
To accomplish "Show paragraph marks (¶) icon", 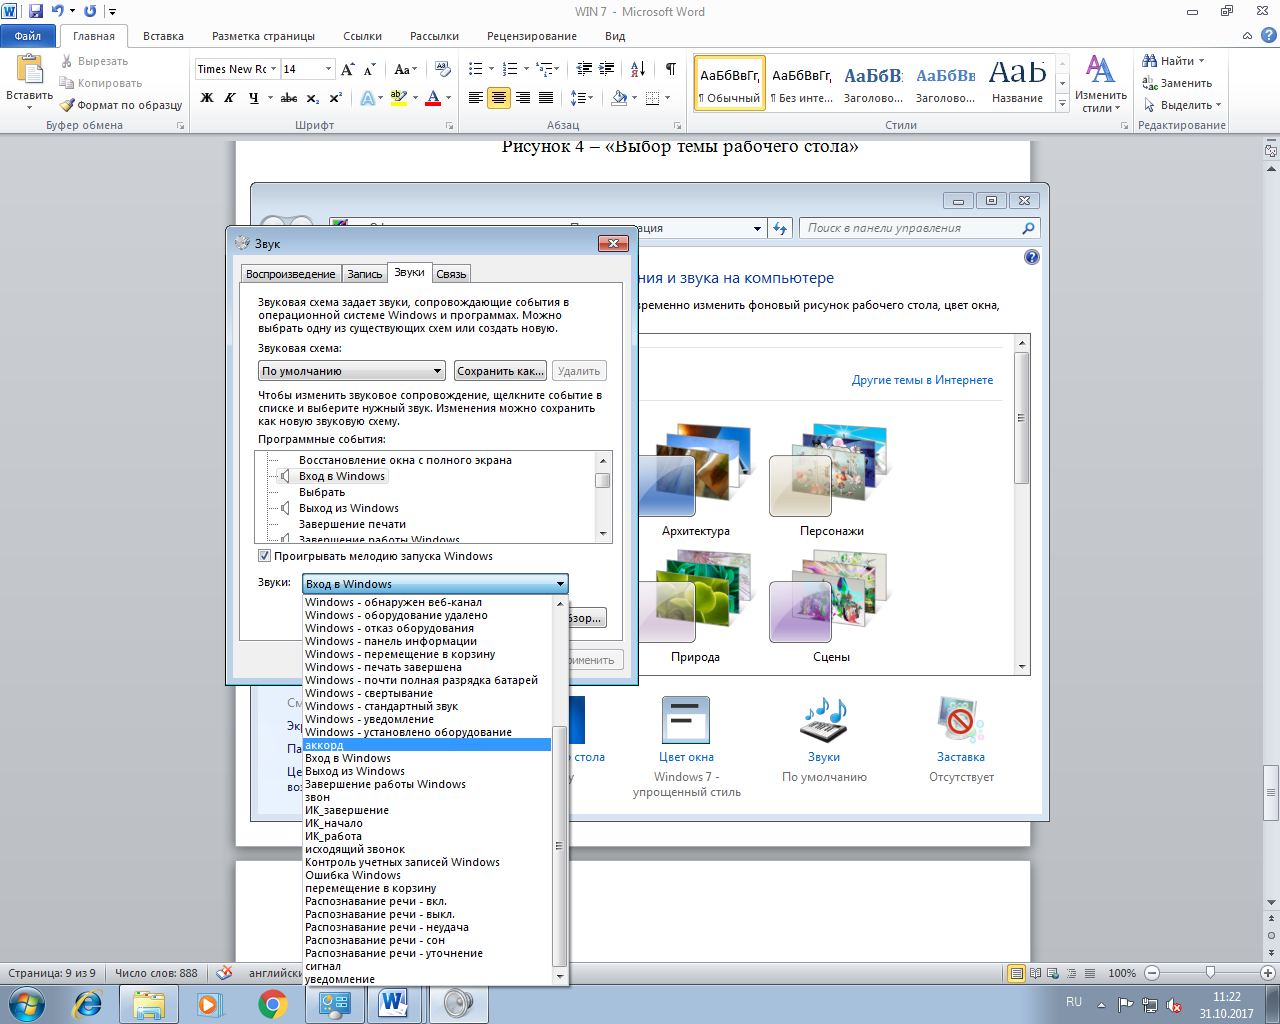I will tap(670, 69).
